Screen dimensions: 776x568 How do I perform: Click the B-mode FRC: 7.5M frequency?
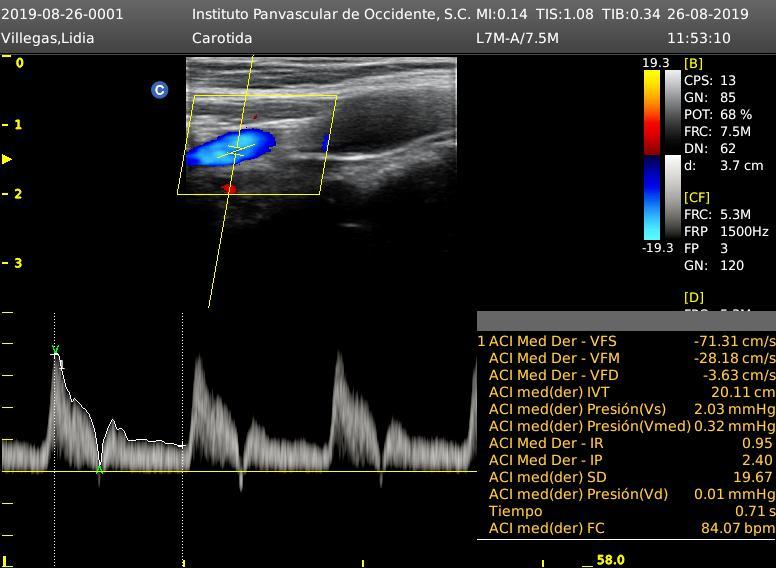[x=718, y=132]
